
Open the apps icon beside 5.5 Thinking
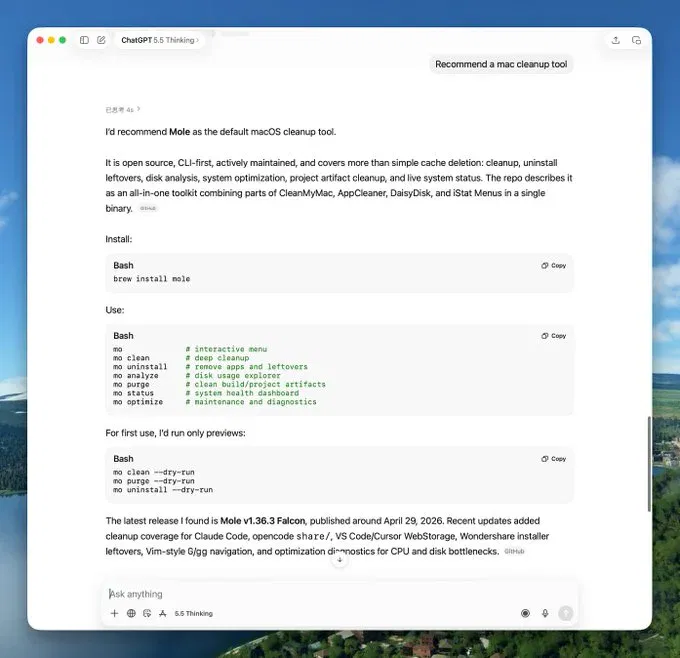[163, 613]
